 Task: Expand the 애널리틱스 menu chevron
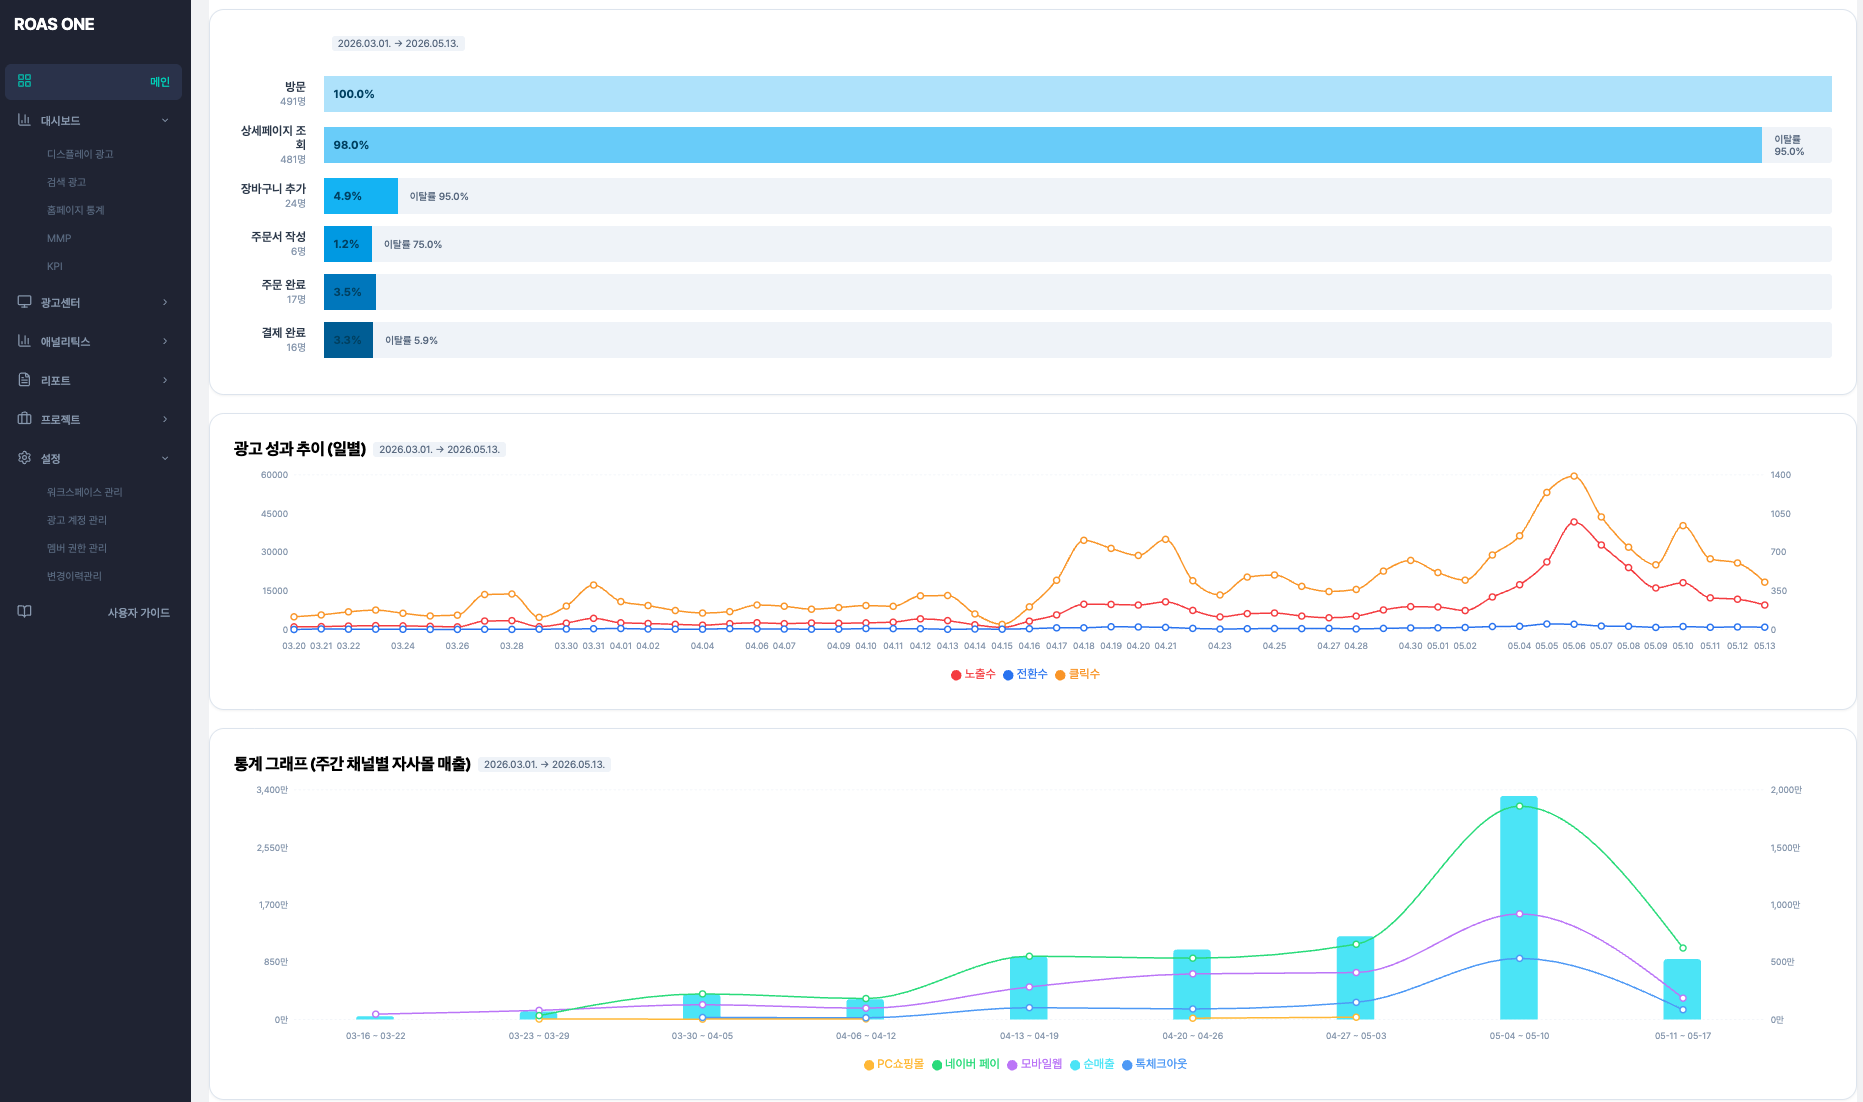click(x=165, y=341)
